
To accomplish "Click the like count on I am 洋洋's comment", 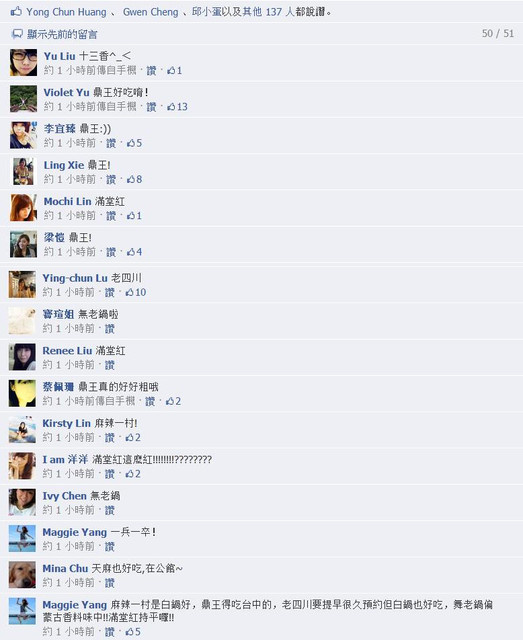I will (133, 474).
